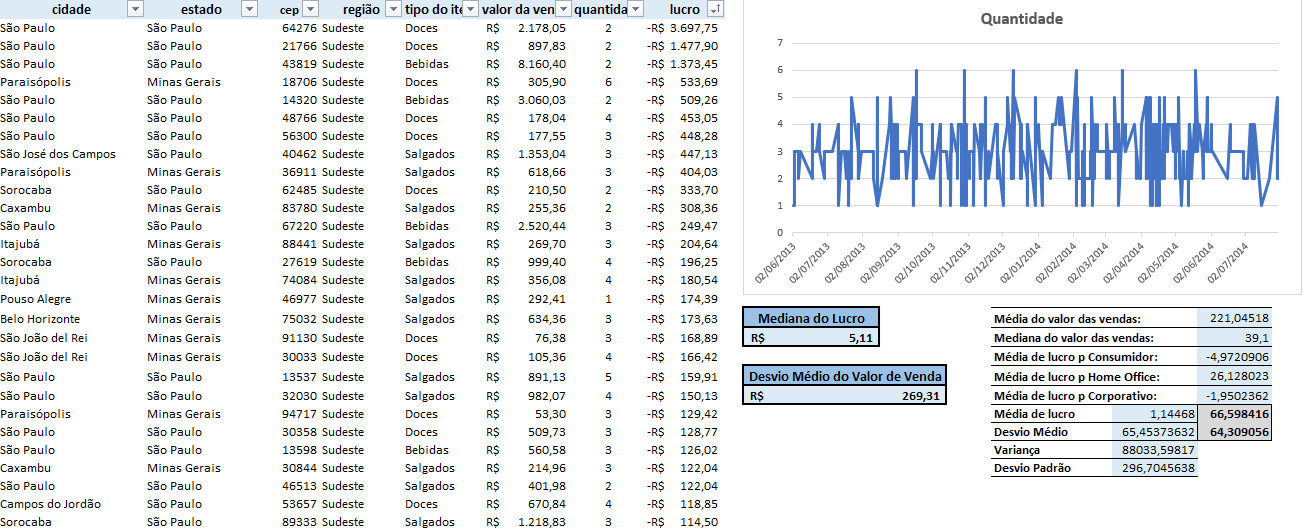Click the bold 66,598416 cell

1234,414
